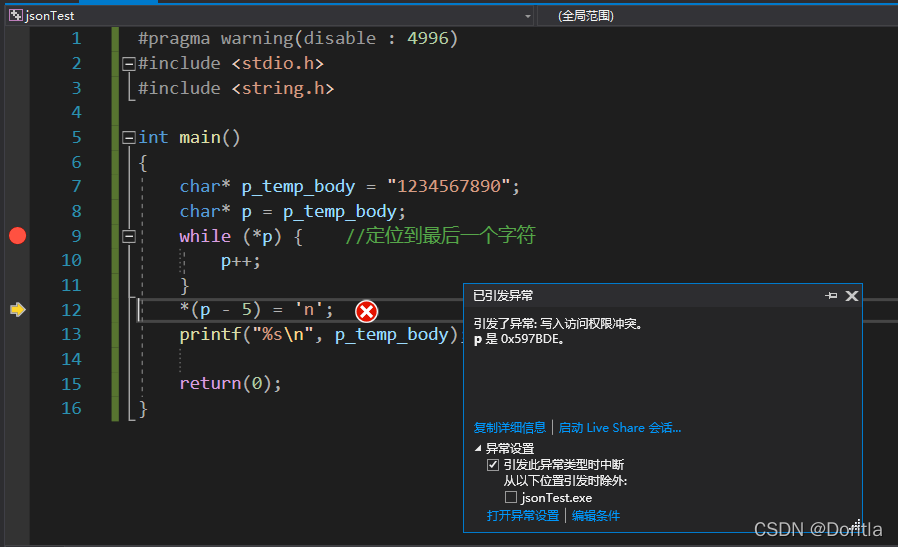Collapse the while loop block on line 9

click(129, 236)
